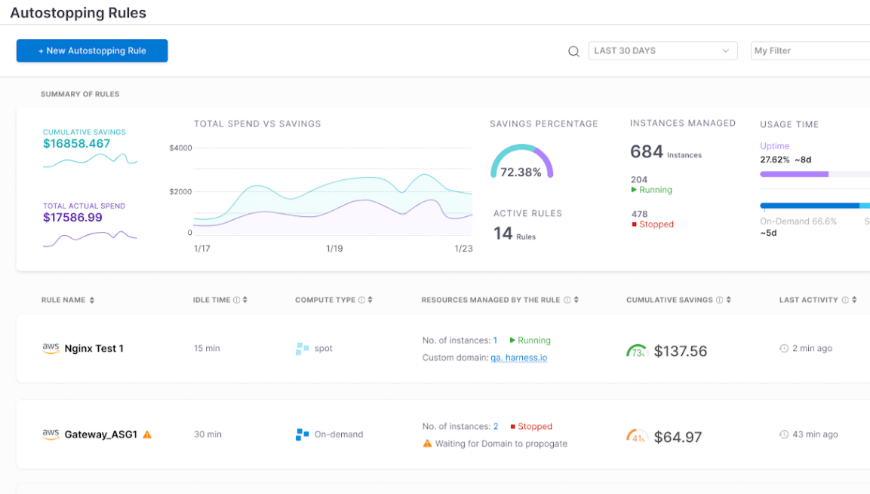870x494 pixels.
Task: Click the 73% savings gauge icon
Action: [x=636, y=351]
